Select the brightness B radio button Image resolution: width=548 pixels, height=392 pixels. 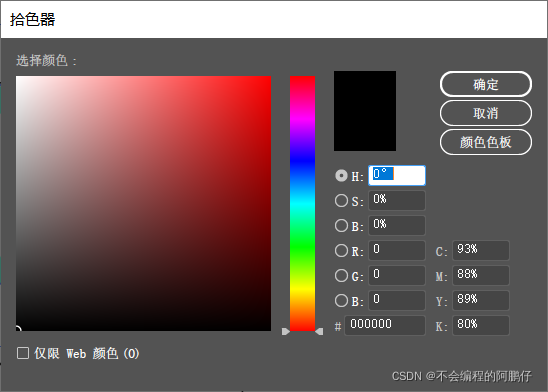(x=341, y=225)
